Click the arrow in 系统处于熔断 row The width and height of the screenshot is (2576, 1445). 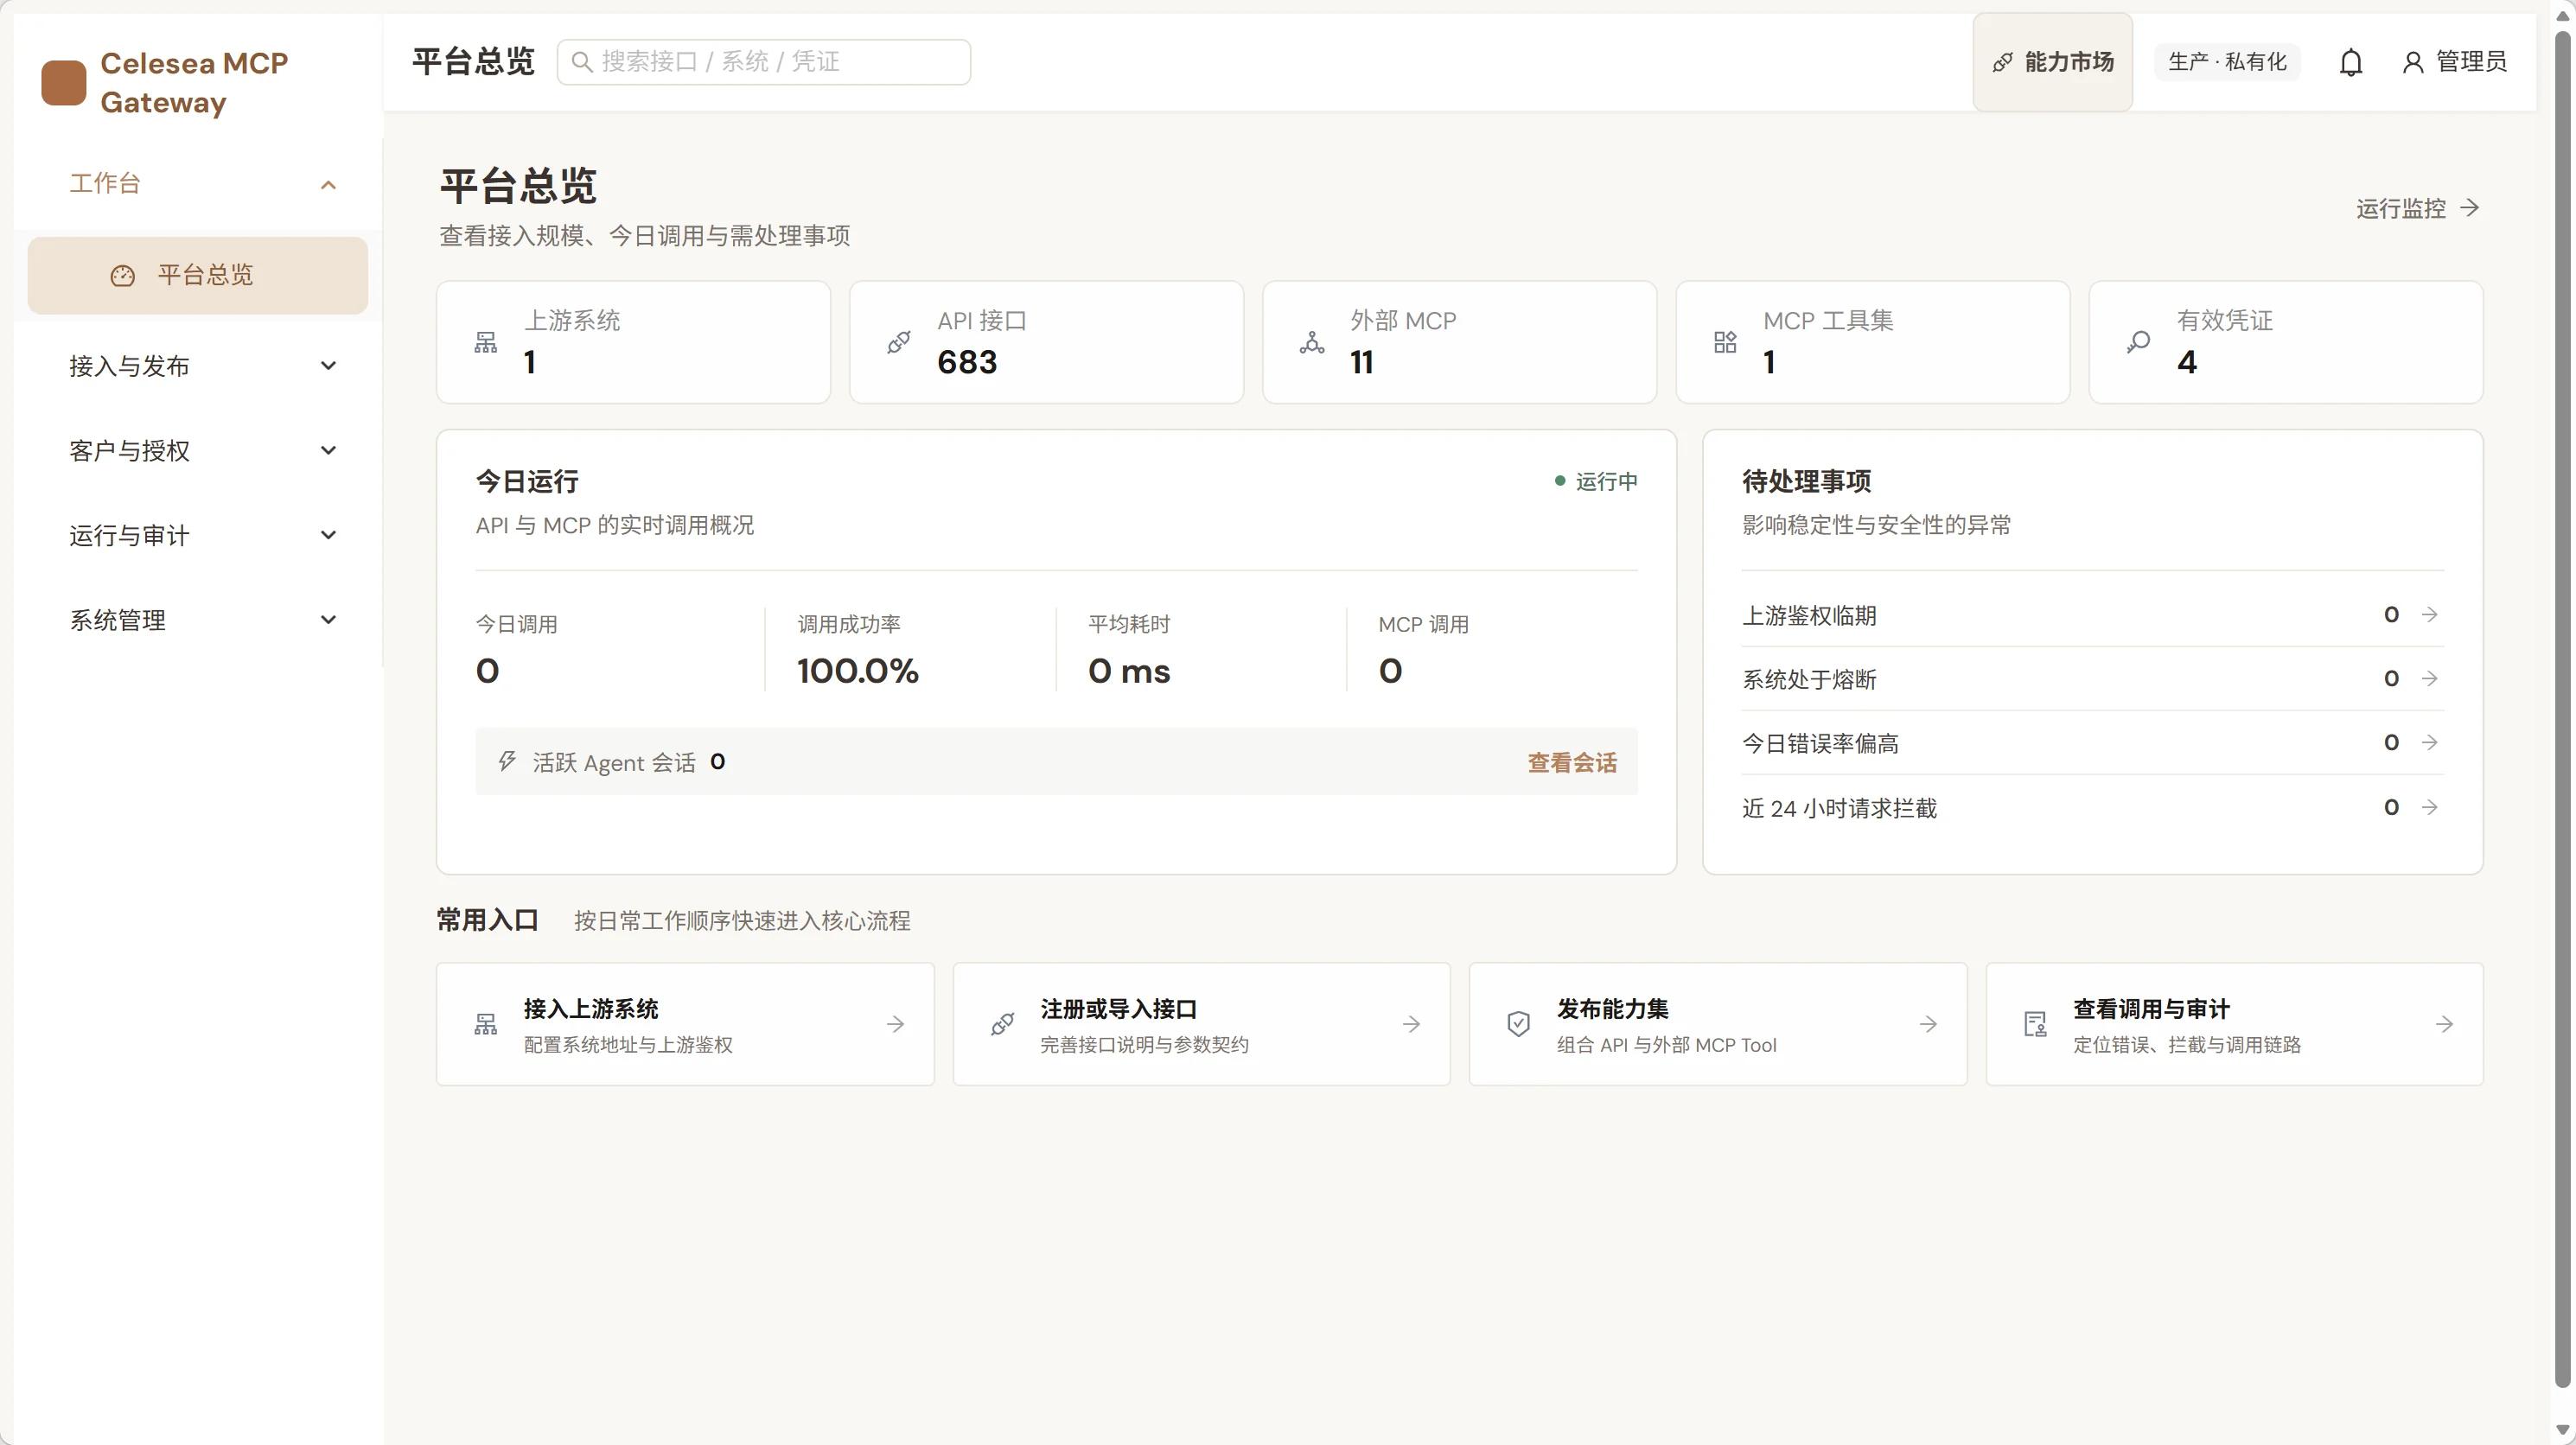[2430, 678]
